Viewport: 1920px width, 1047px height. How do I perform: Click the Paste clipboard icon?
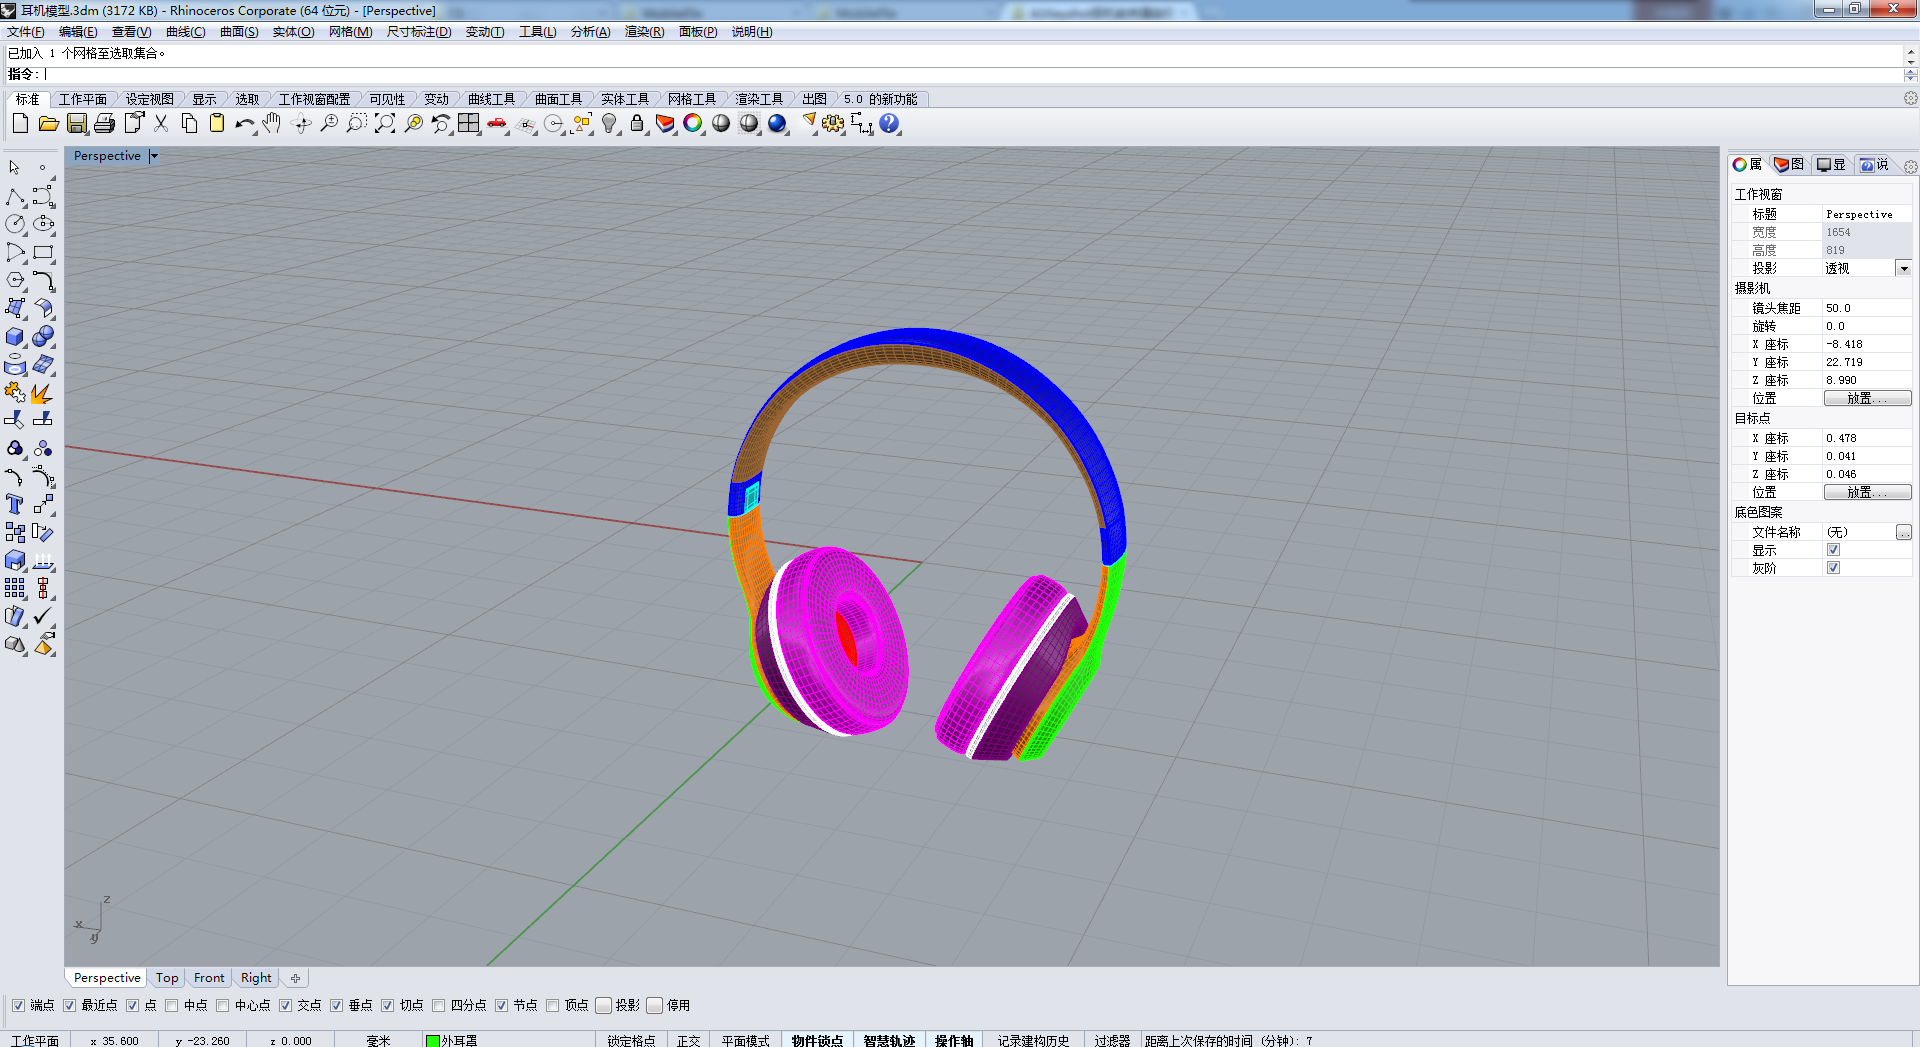point(216,123)
